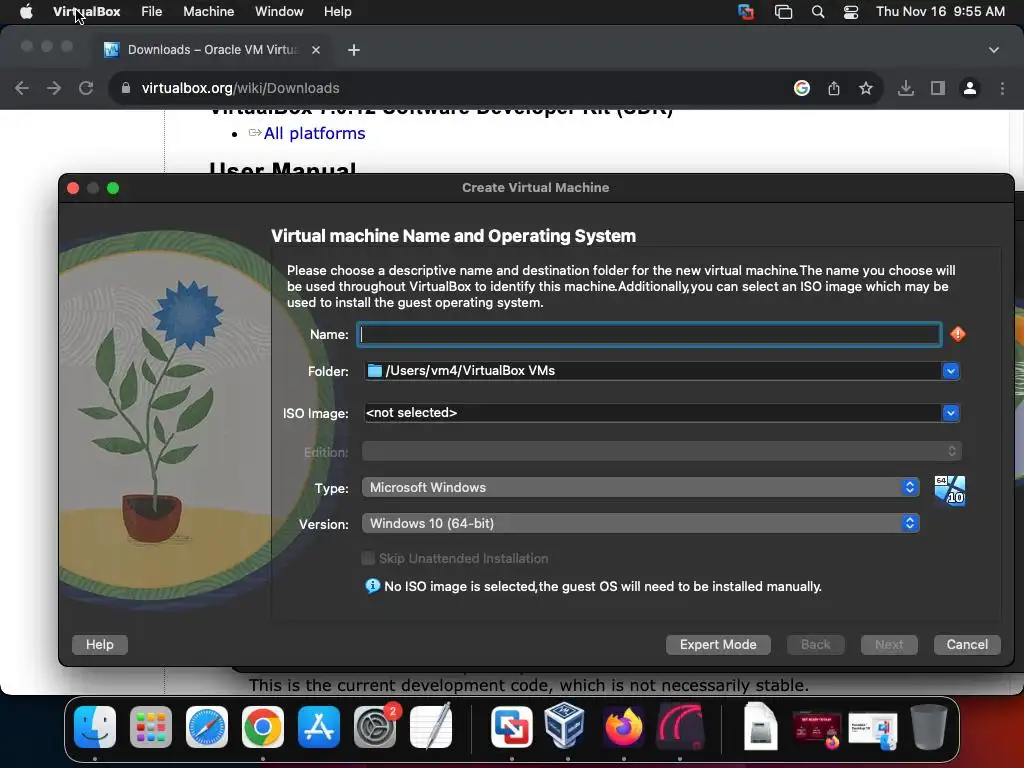Click the site lock icon in address bar
The width and height of the screenshot is (1024, 768).
pos(126,88)
